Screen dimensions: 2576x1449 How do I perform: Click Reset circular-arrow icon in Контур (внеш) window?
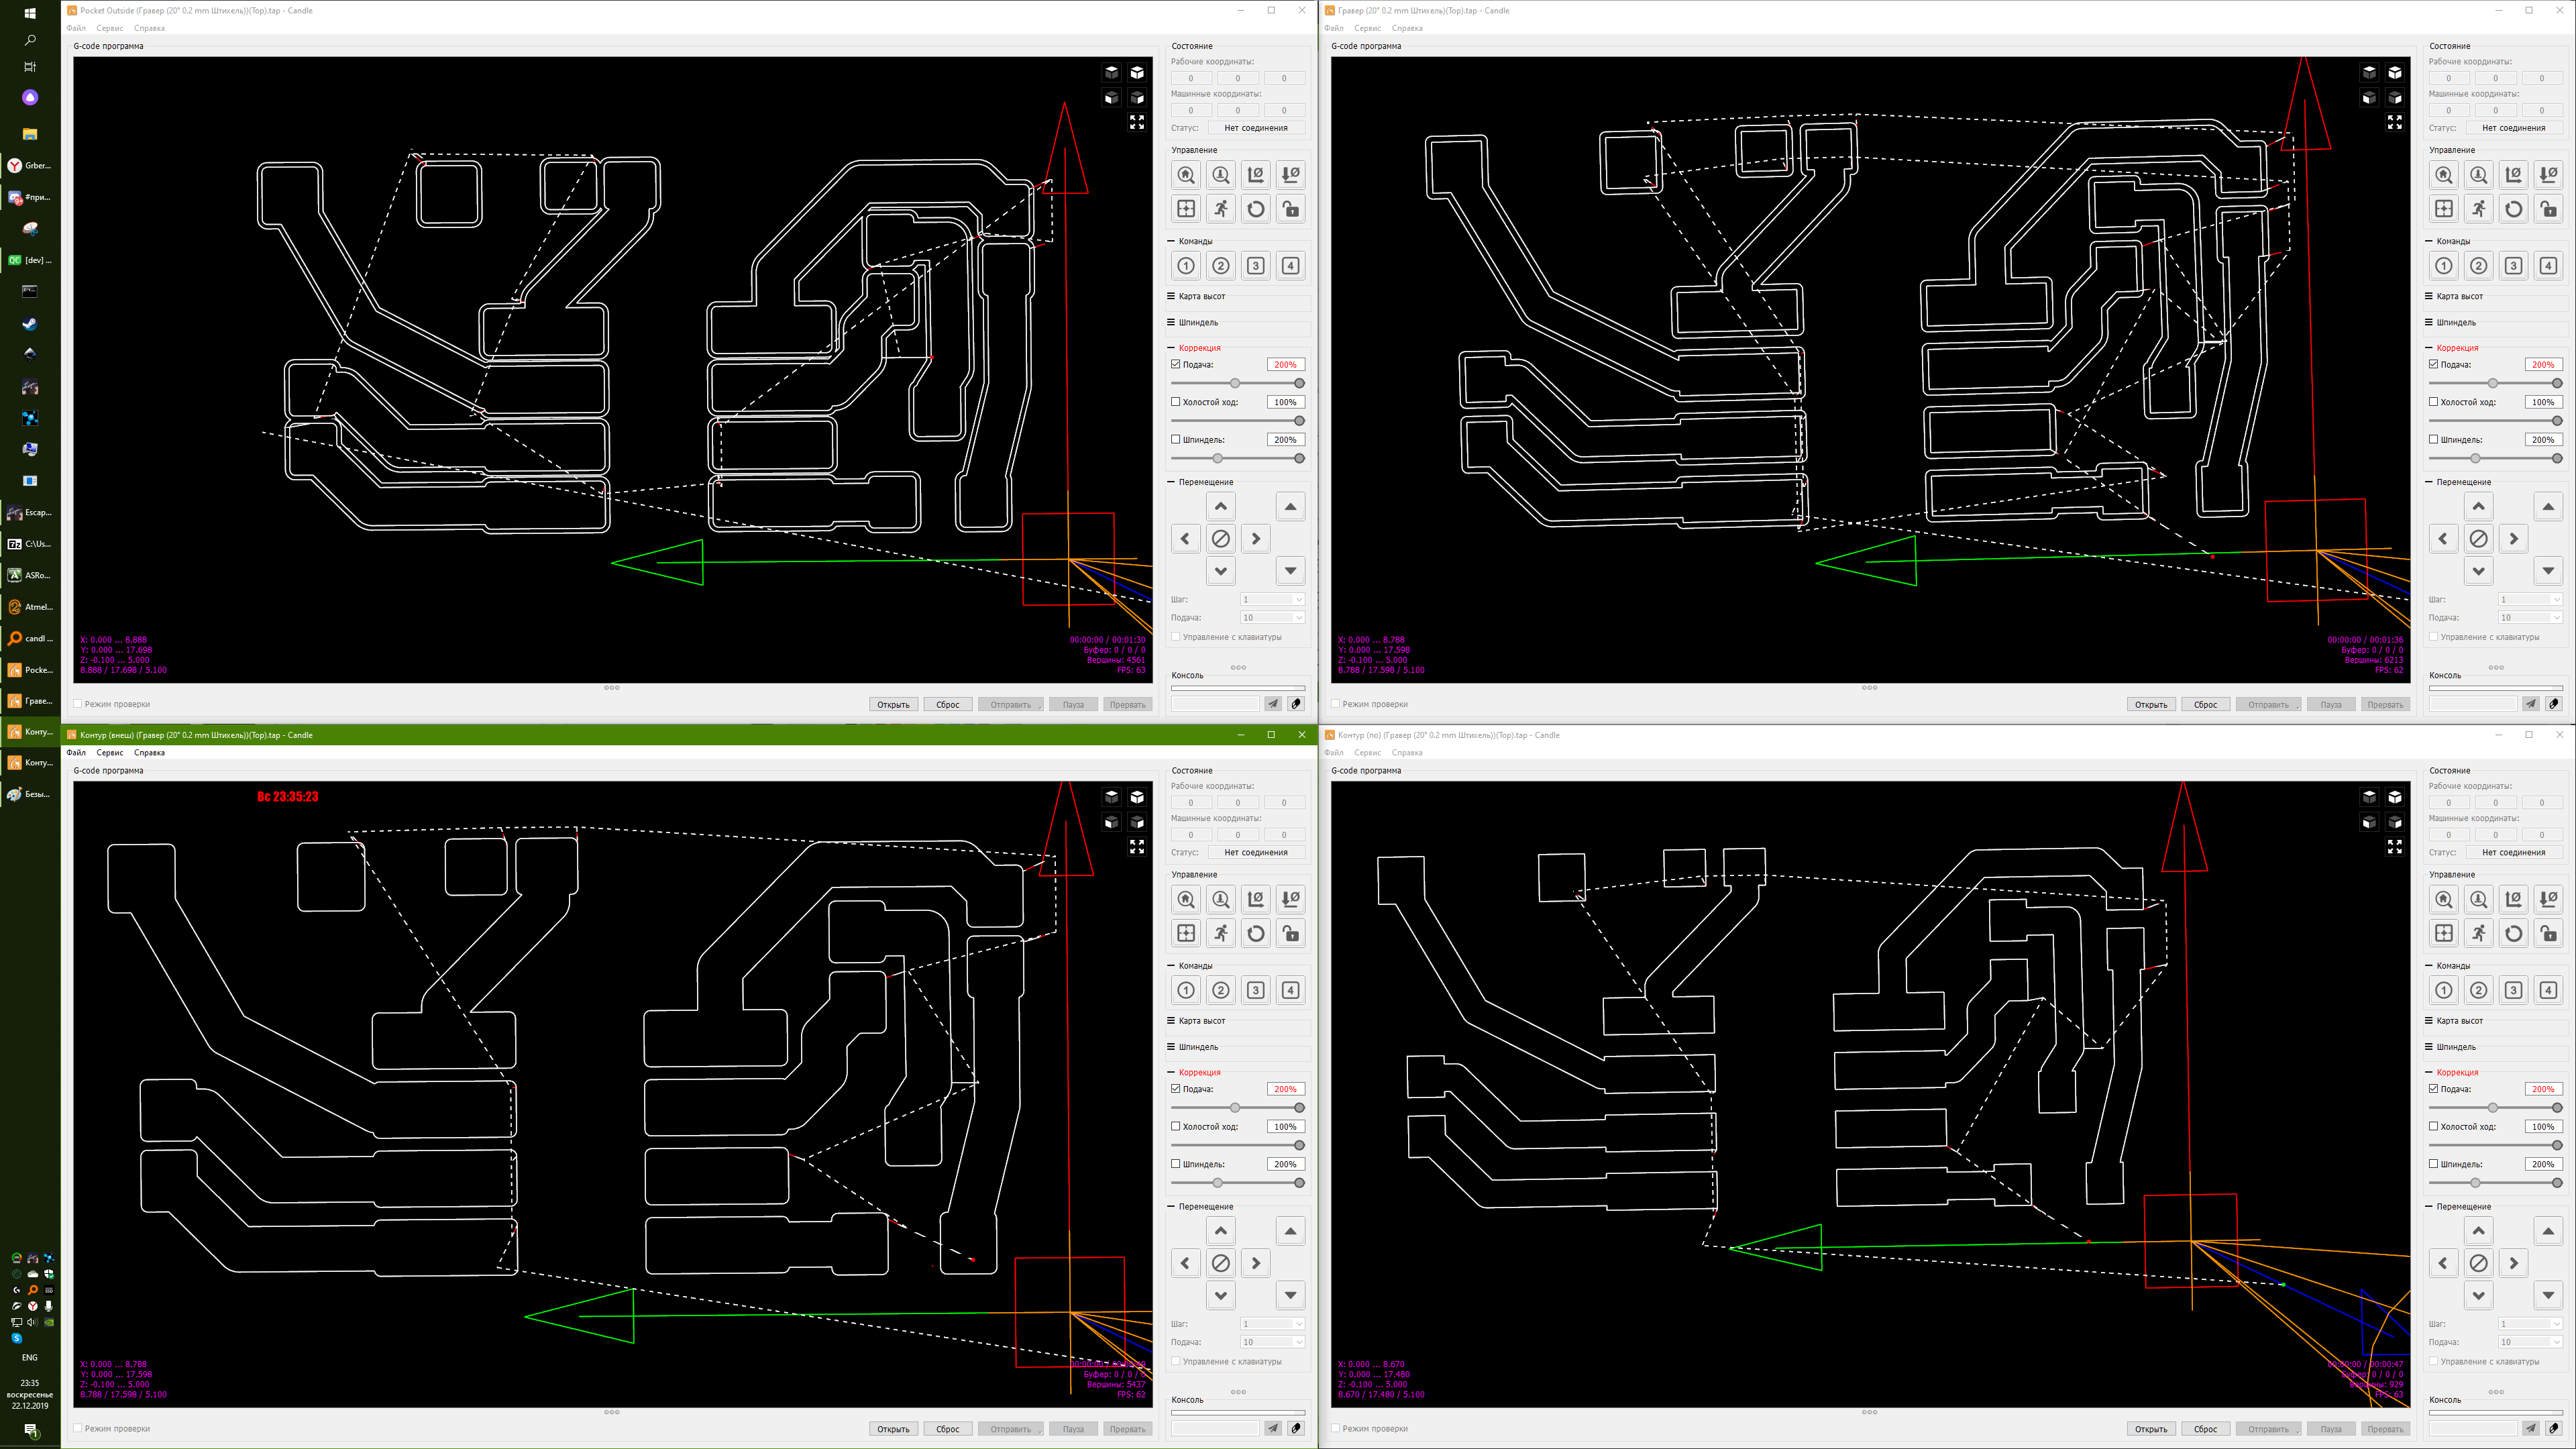pos(1256,933)
